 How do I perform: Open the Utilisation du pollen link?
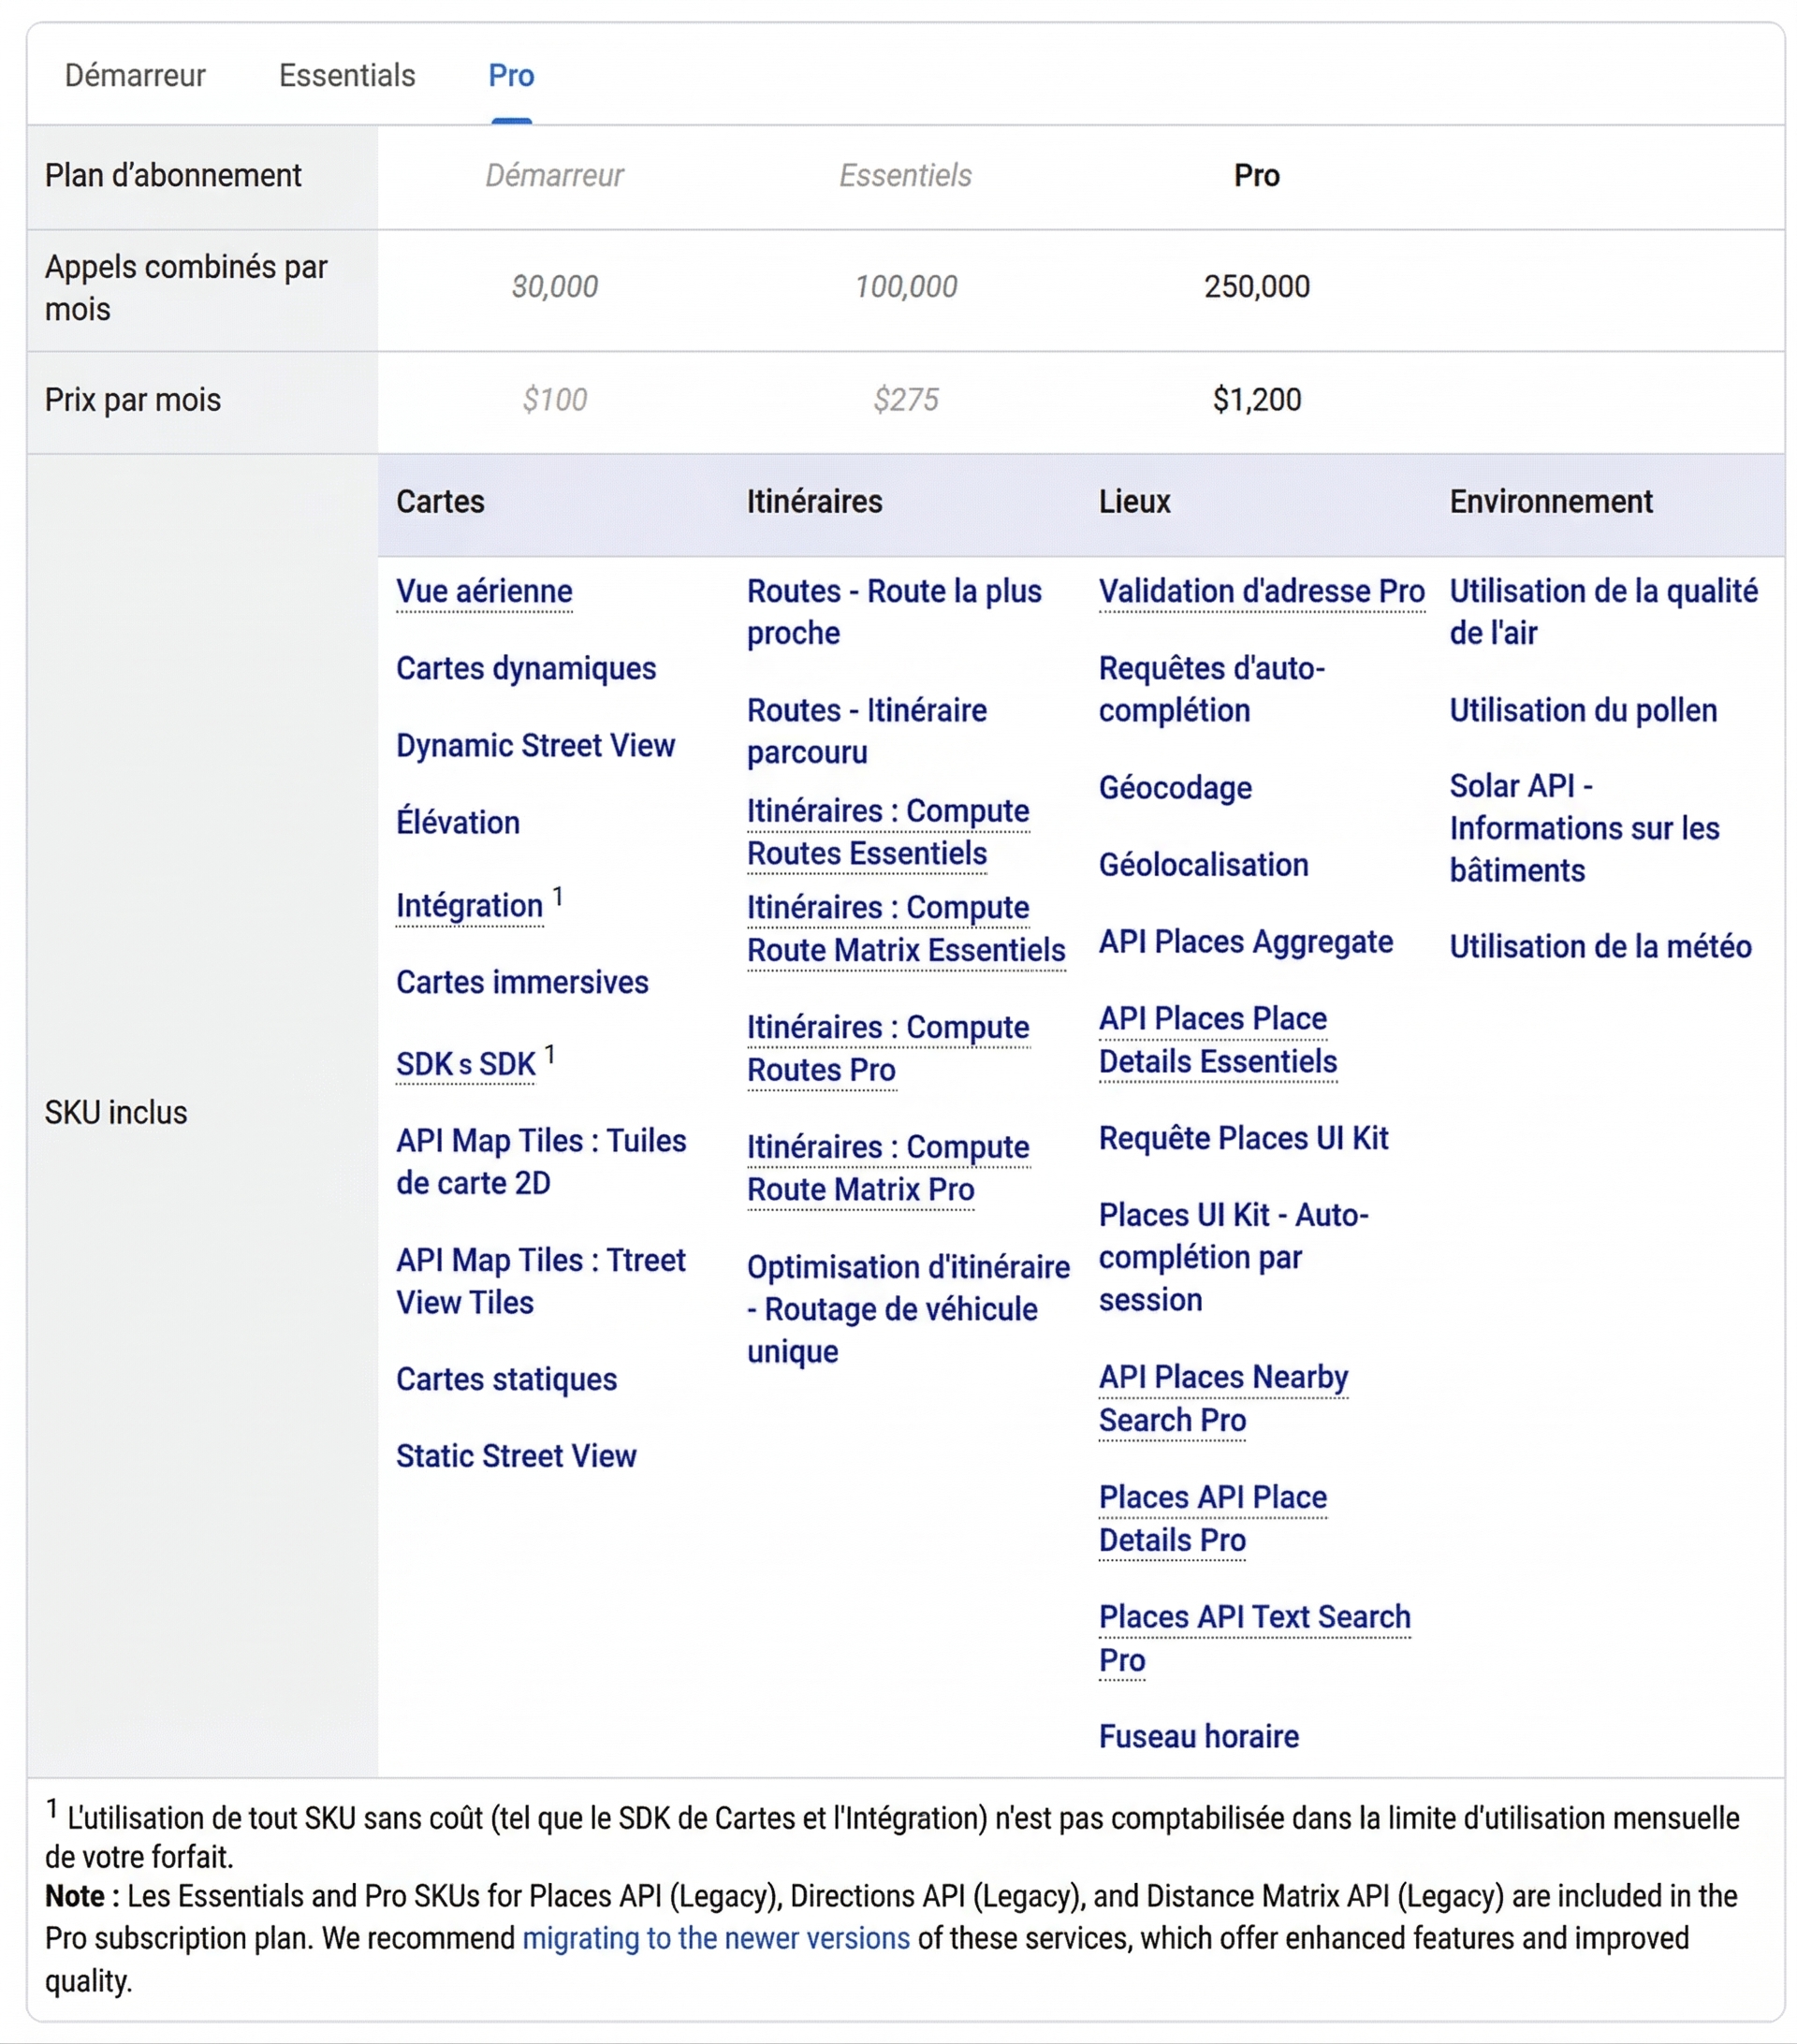click(1583, 710)
